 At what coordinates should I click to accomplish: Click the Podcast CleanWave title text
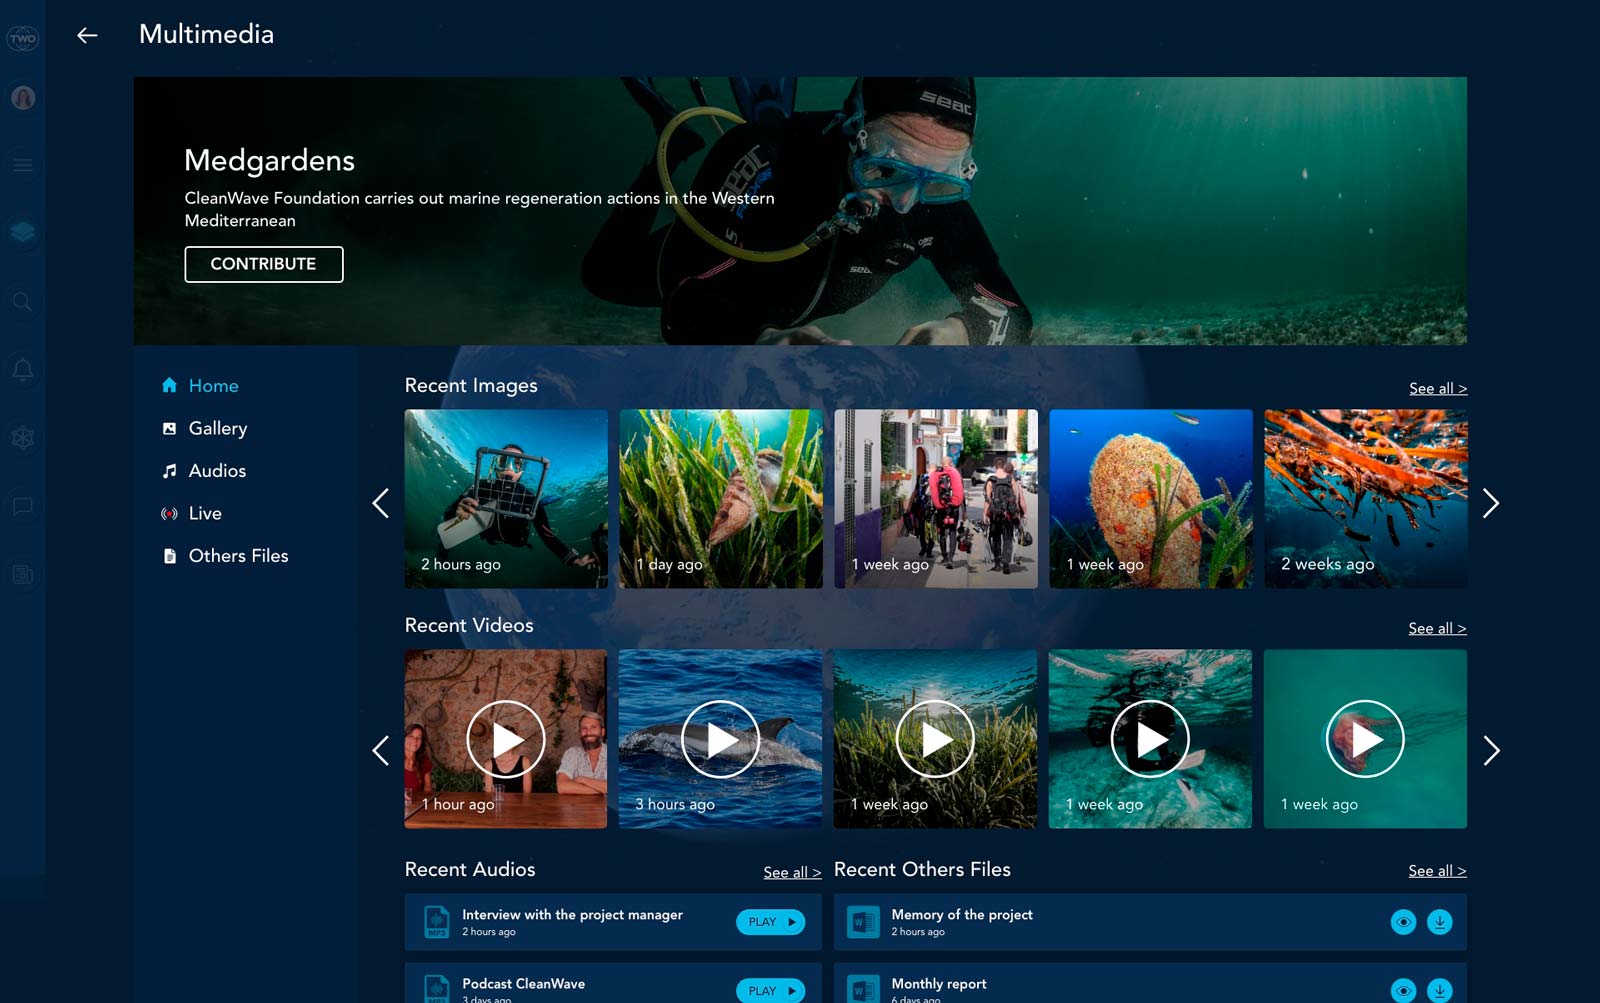pos(523,984)
